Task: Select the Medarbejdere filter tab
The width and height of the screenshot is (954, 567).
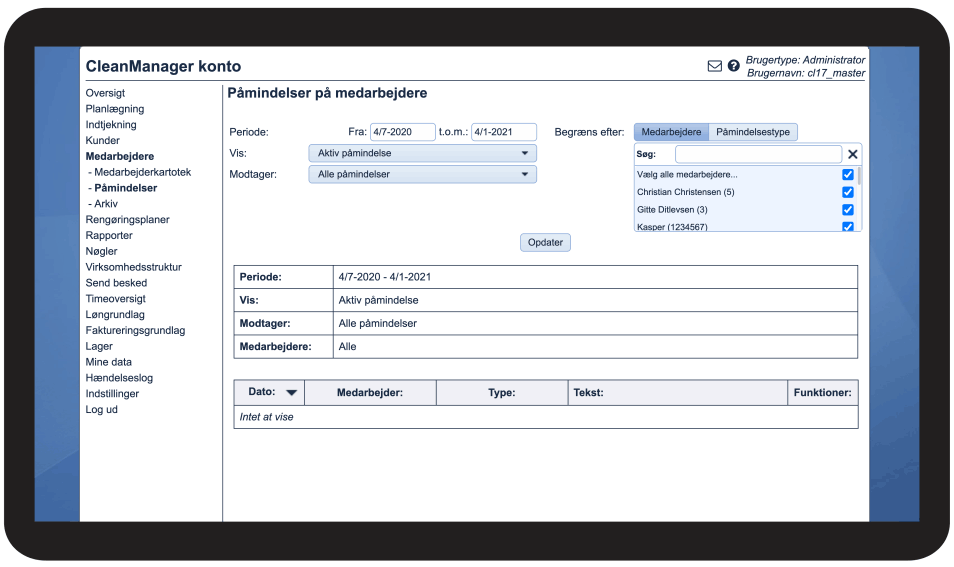Action: coord(671,132)
